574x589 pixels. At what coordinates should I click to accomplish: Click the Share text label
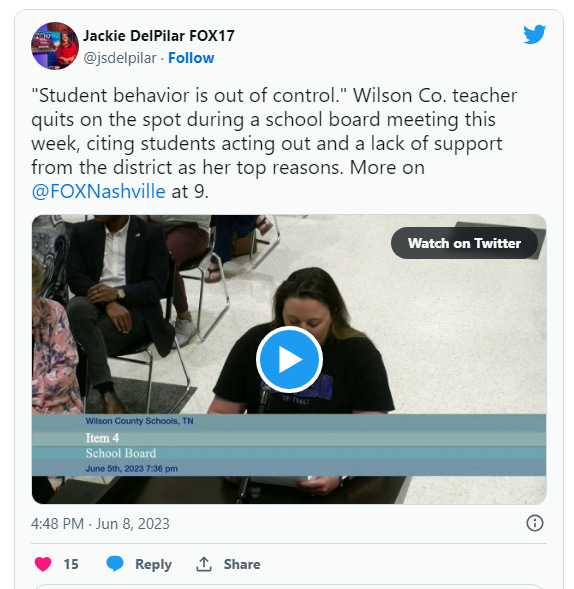click(x=242, y=564)
